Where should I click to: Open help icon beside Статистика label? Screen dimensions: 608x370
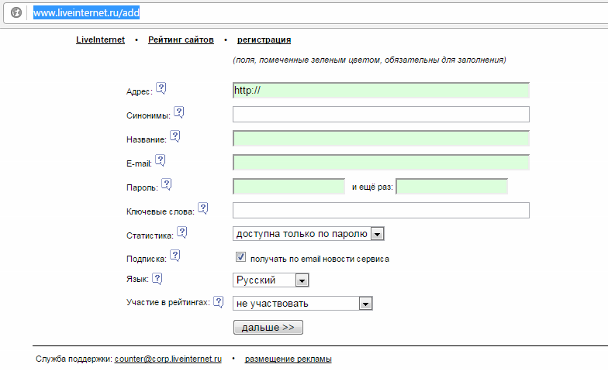pyautogui.click(x=182, y=232)
